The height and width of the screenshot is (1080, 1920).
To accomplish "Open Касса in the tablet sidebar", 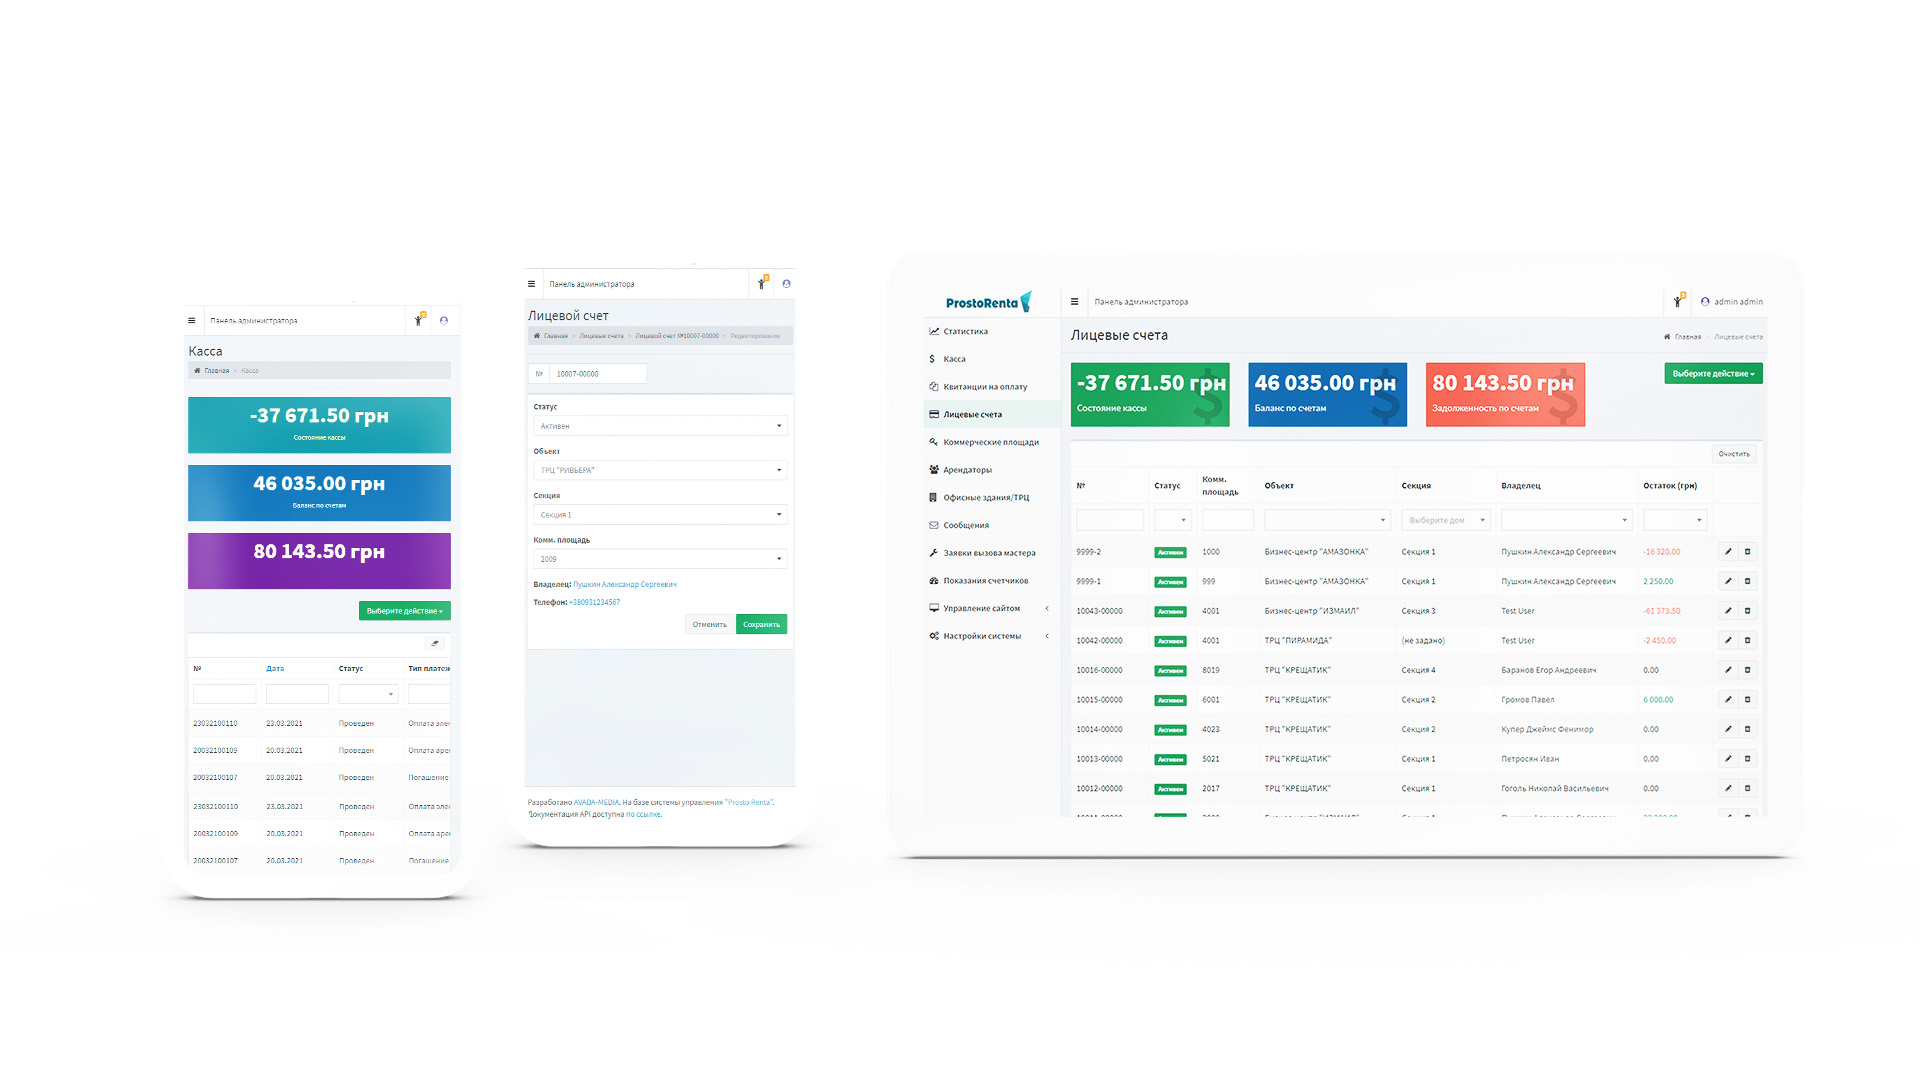I will pos(954,359).
